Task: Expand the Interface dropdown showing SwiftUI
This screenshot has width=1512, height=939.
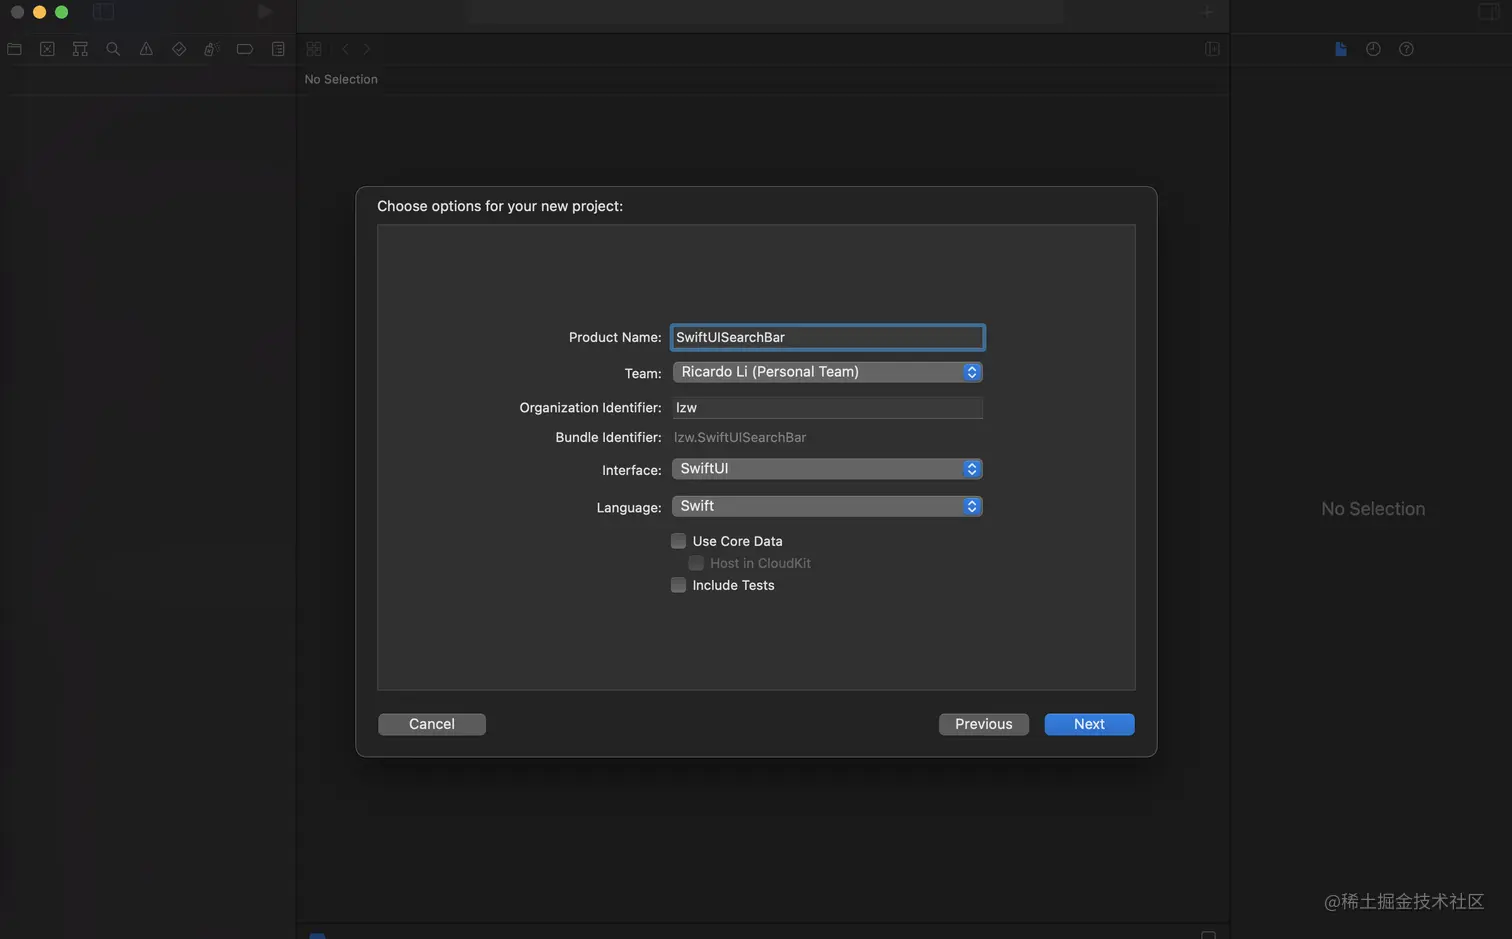Action: 827,469
